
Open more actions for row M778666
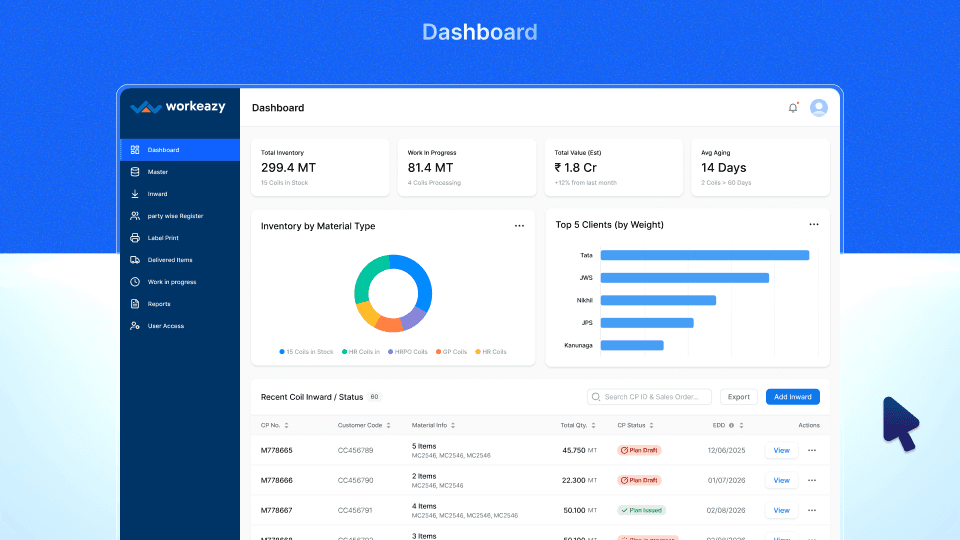(x=812, y=481)
